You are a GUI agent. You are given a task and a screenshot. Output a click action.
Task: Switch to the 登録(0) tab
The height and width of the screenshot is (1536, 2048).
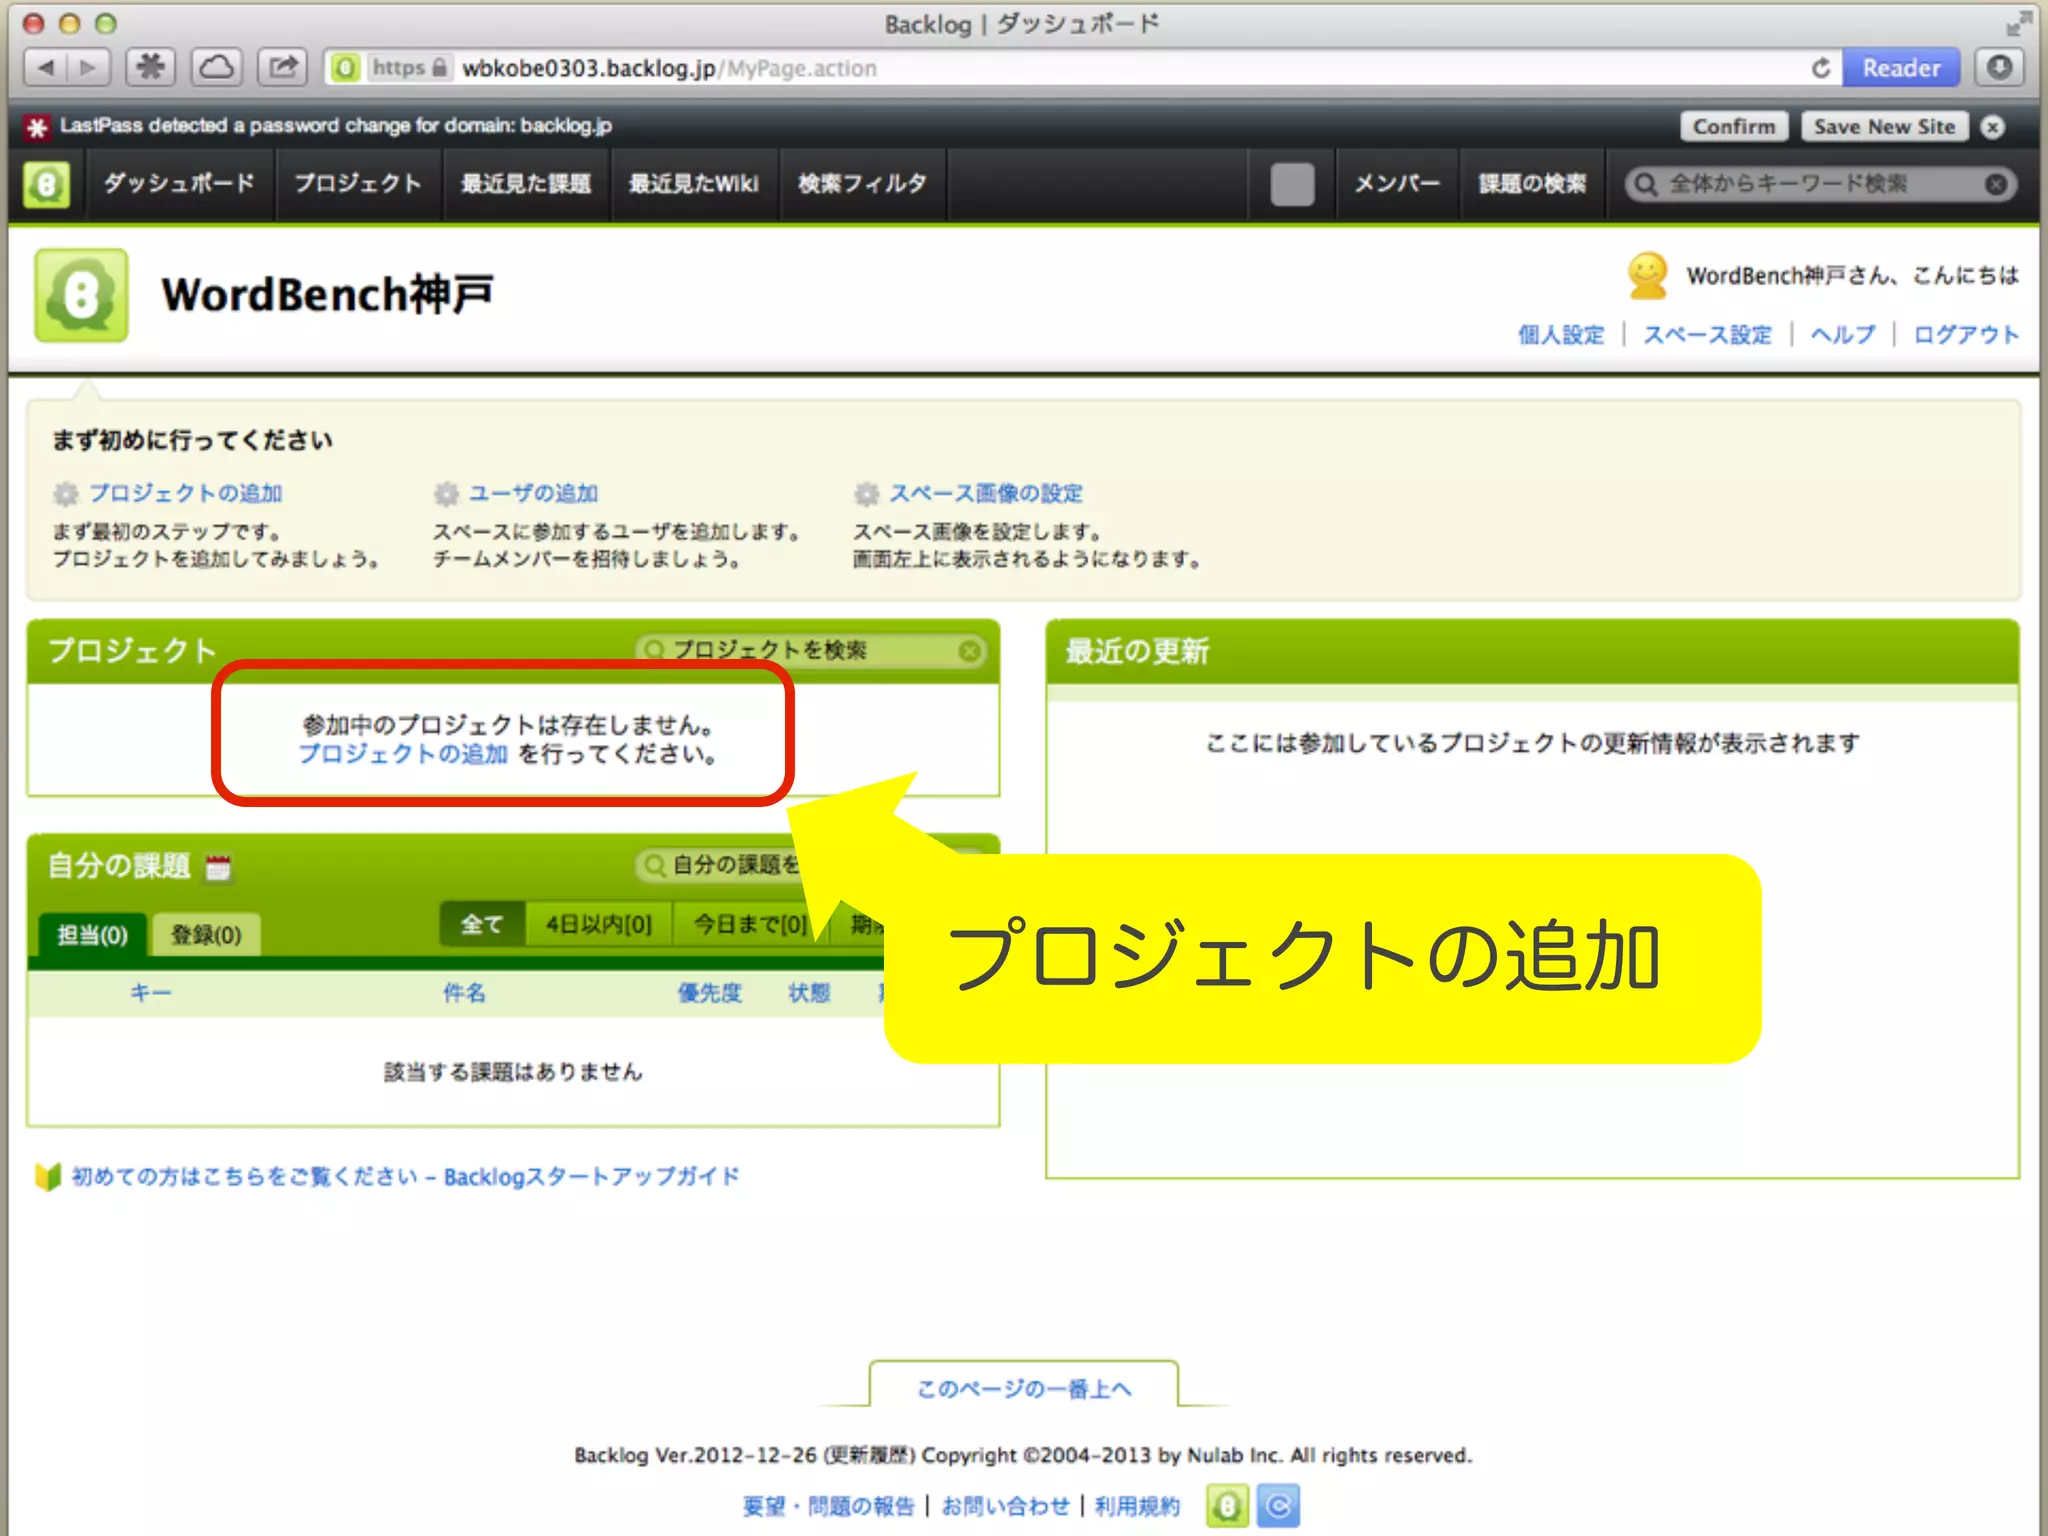tap(206, 935)
